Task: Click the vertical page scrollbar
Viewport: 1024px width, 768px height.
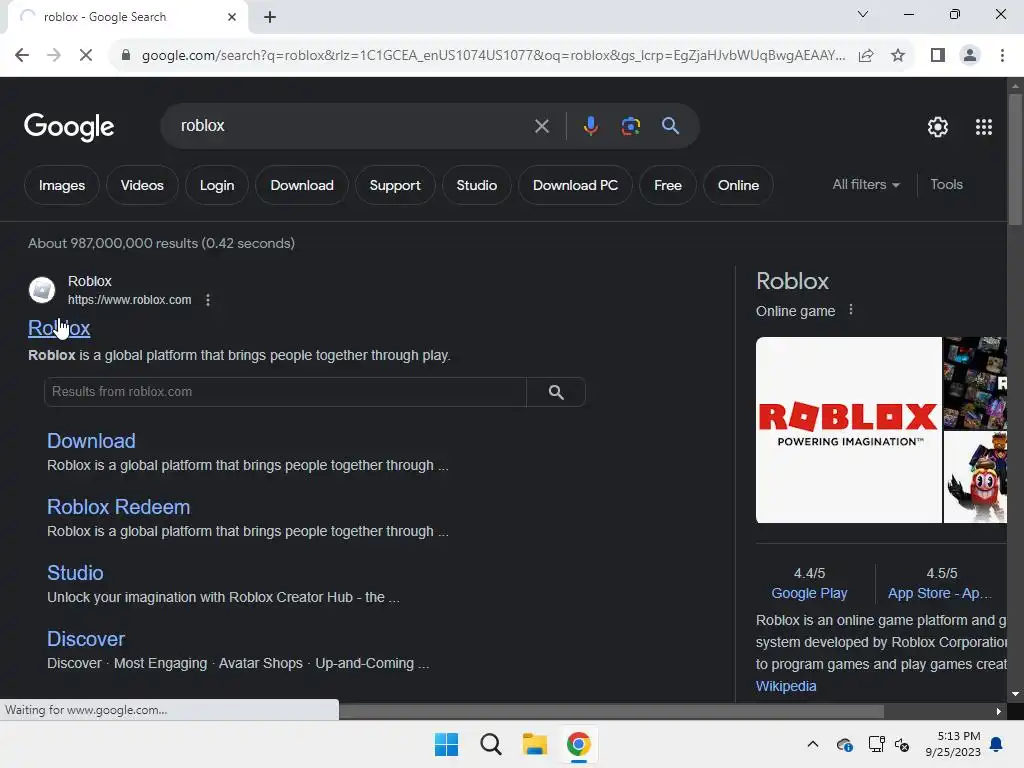Action: click(1015, 160)
